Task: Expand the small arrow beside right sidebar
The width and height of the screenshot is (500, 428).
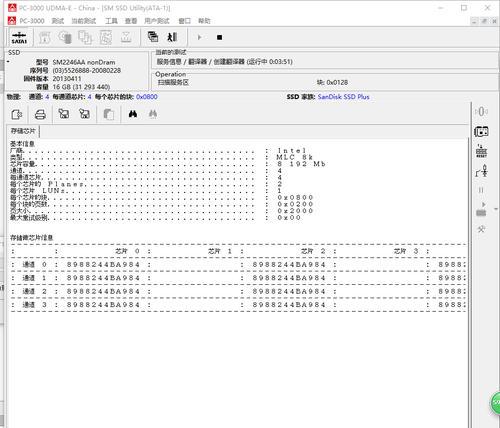Action: pos(496,209)
